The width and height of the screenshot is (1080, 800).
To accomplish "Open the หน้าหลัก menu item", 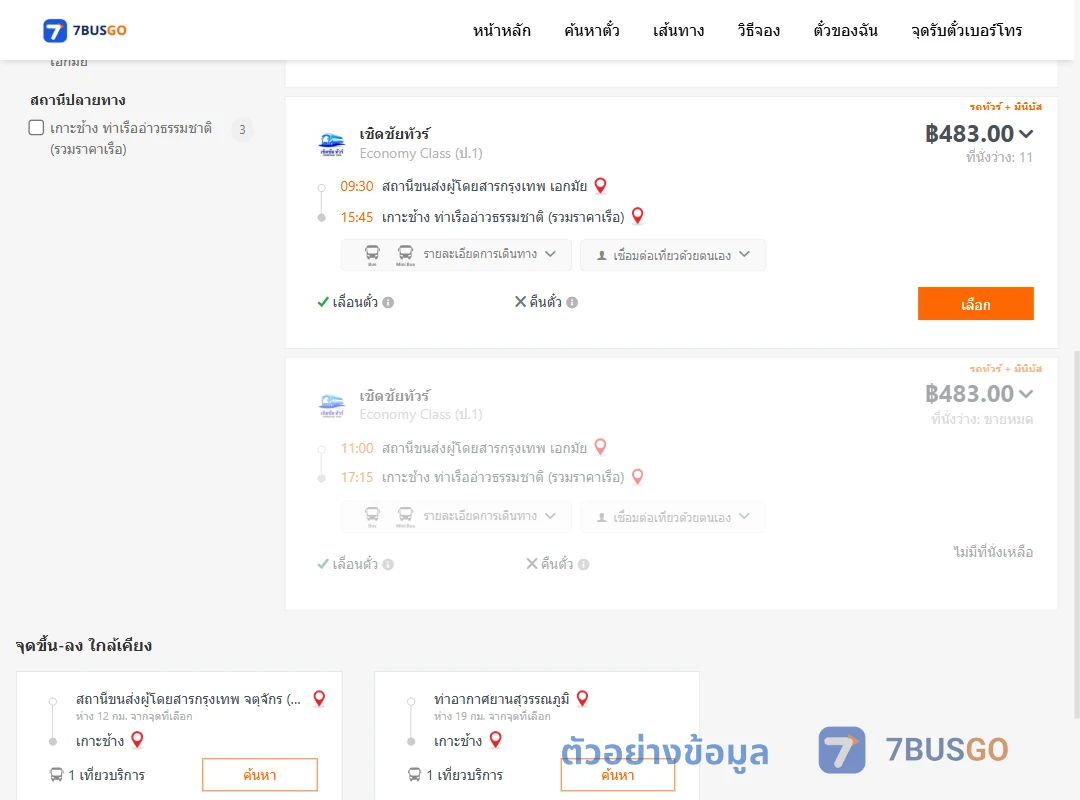I will pyautogui.click(x=501, y=30).
